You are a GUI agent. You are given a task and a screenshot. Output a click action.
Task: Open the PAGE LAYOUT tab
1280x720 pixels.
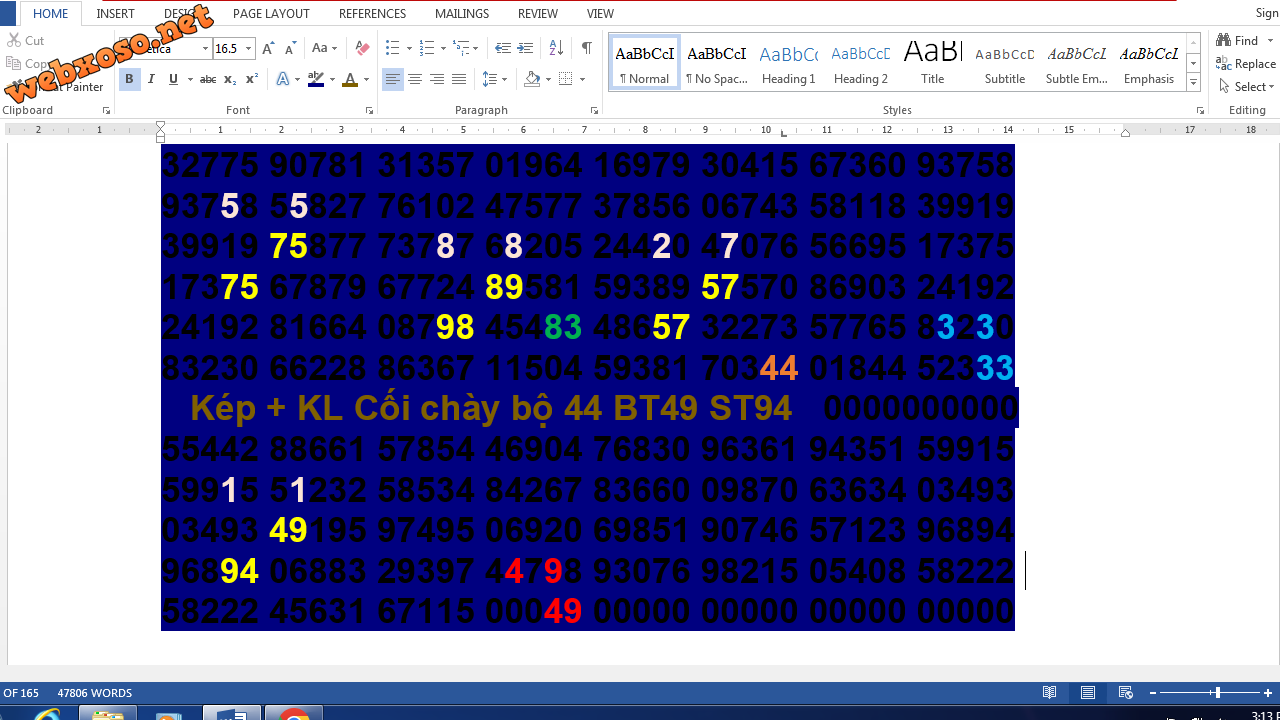pyautogui.click(x=271, y=14)
